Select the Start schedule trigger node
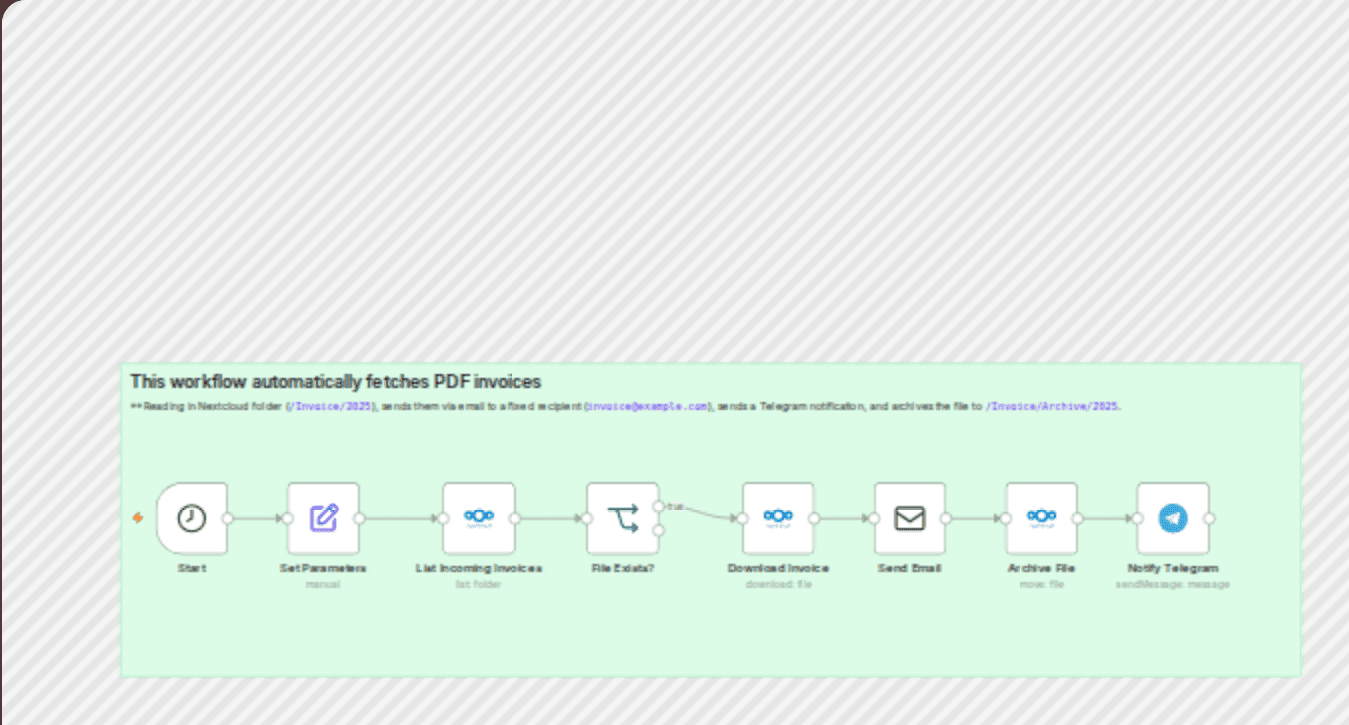This screenshot has height=725, width=1349. click(192, 518)
